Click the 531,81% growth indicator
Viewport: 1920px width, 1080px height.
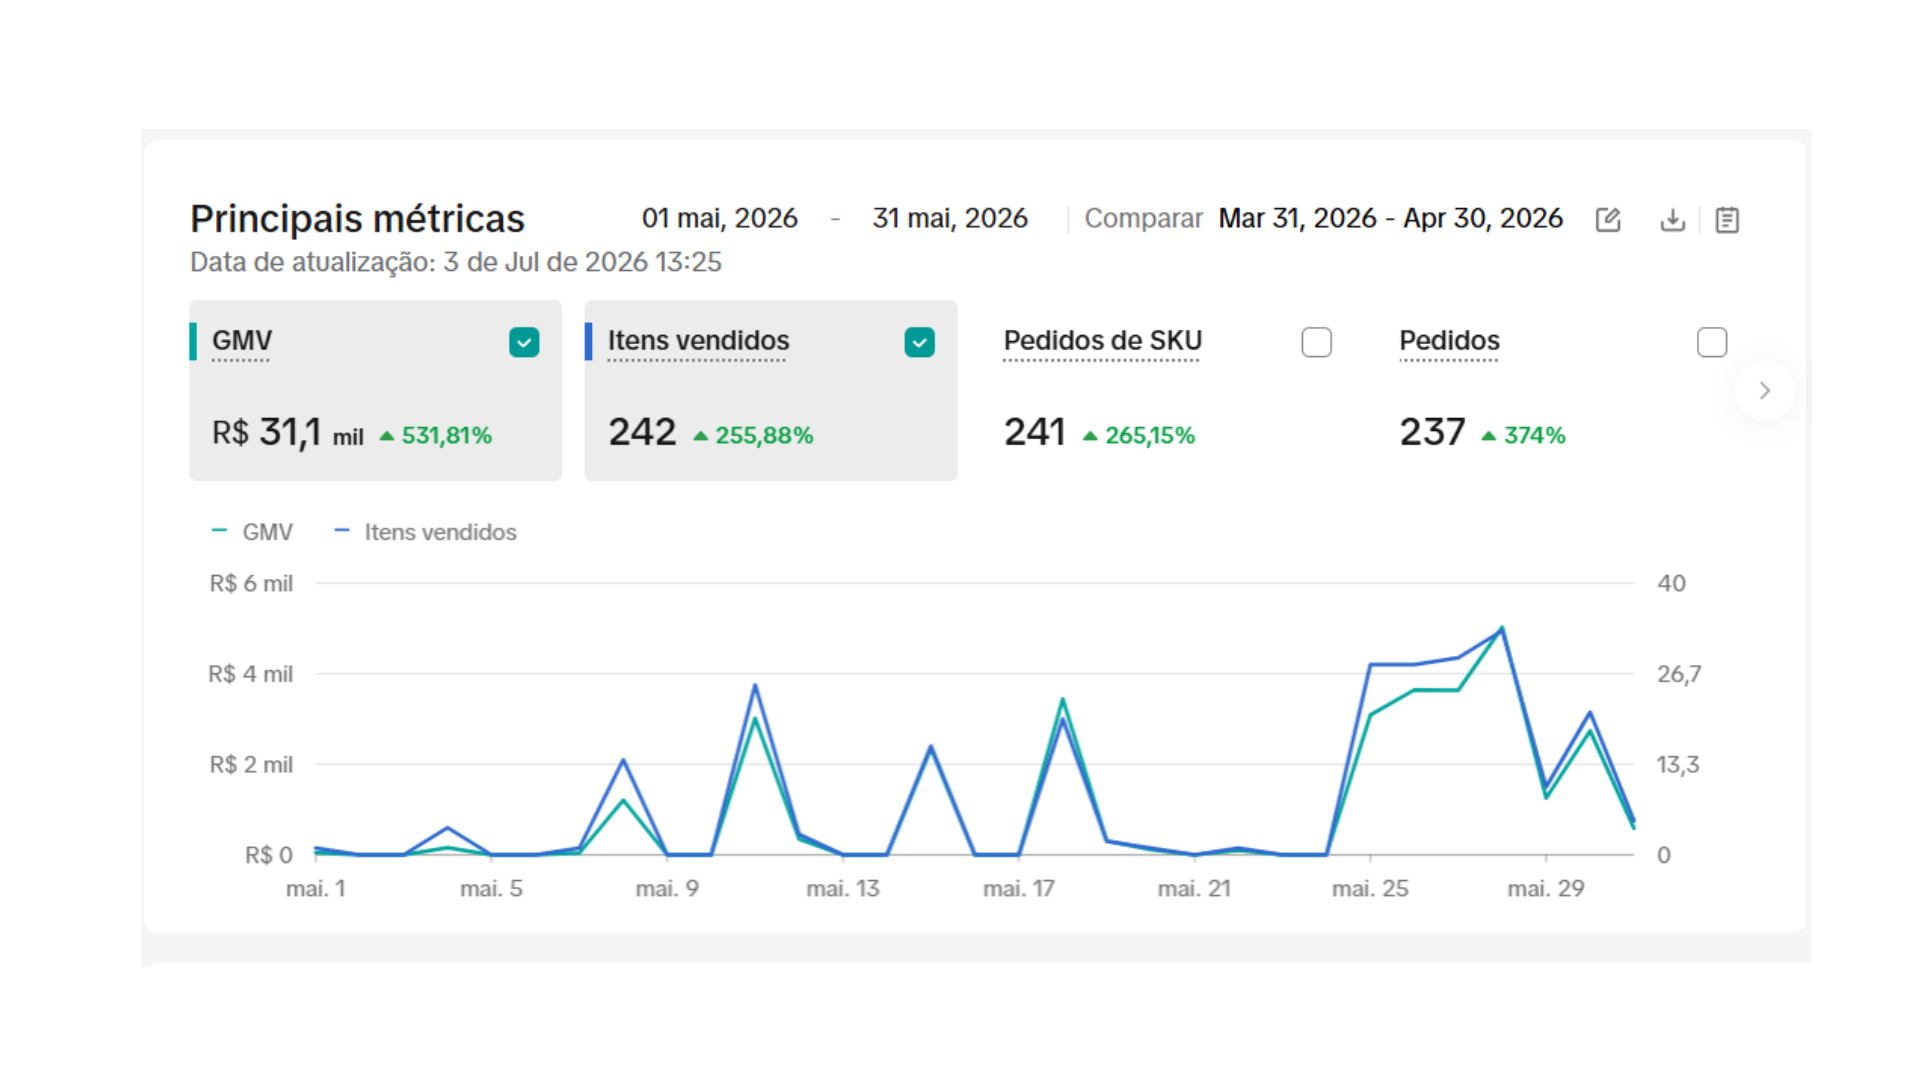point(436,436)
